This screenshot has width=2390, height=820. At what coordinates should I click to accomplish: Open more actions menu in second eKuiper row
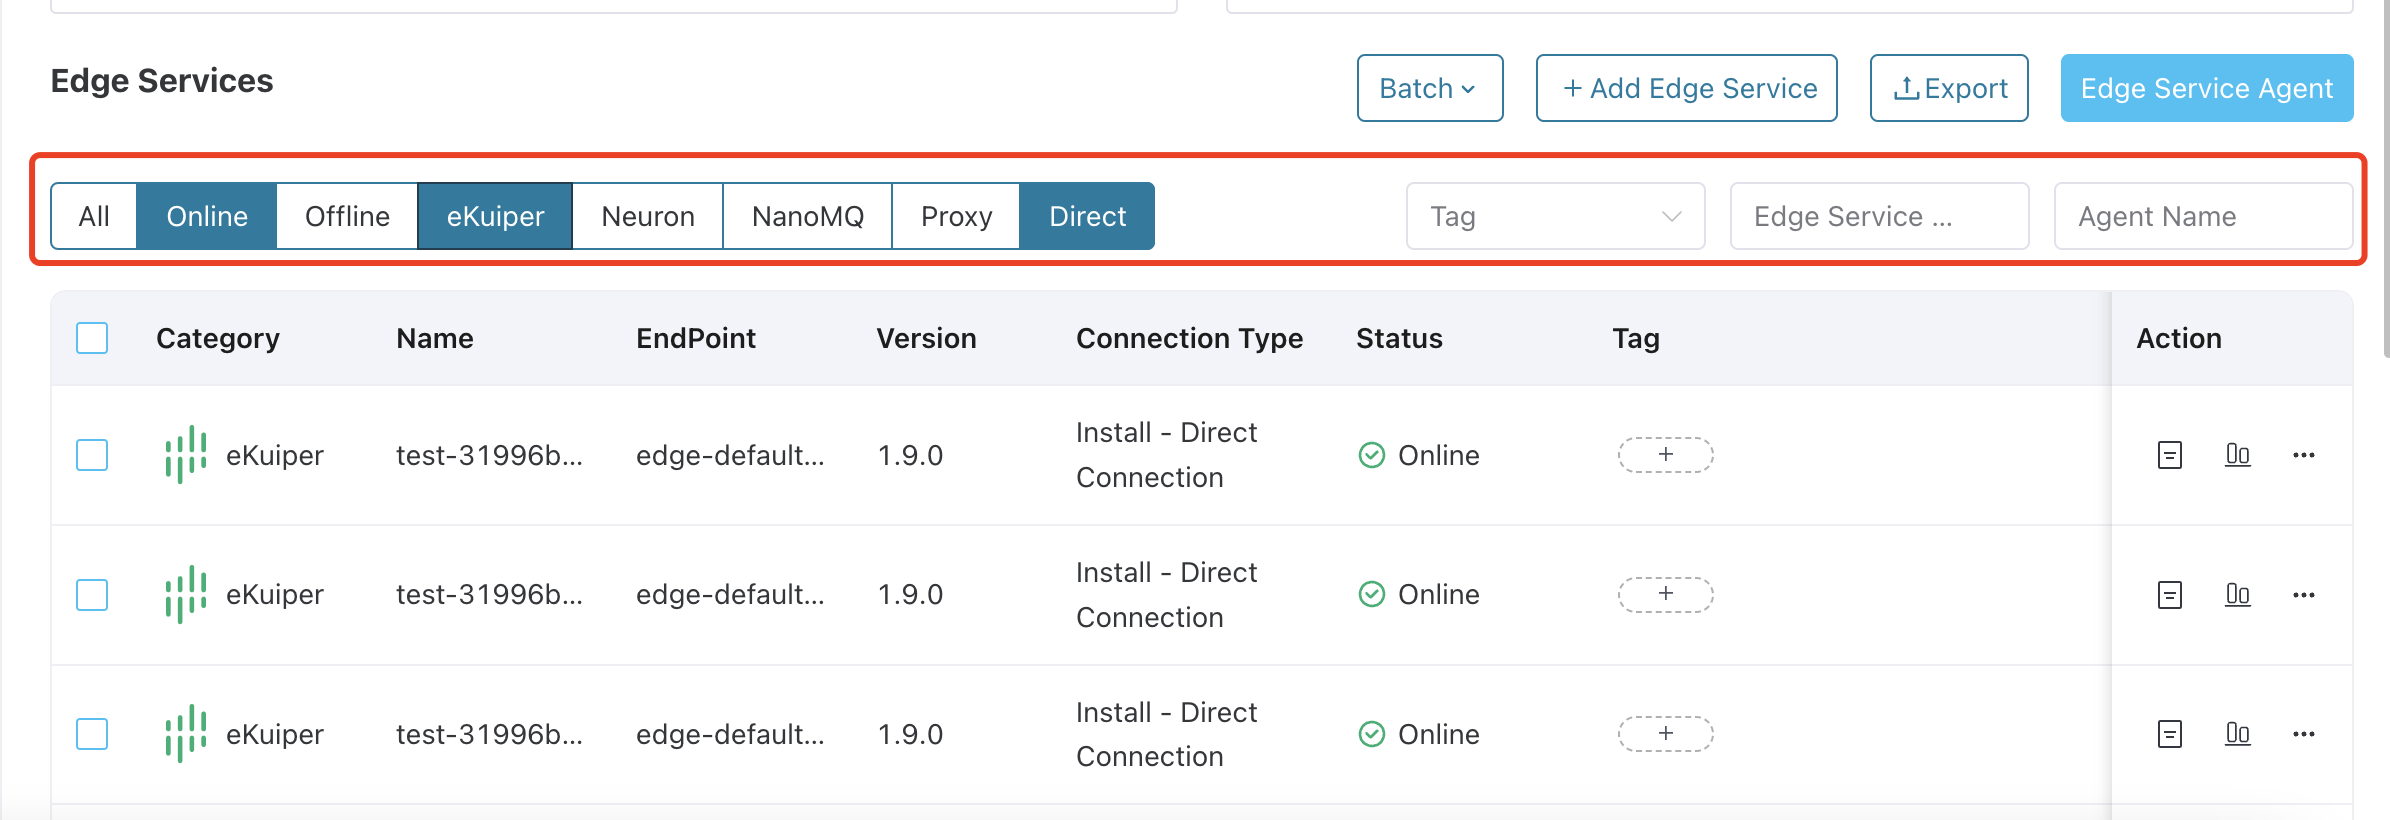tap(2304, 595)
